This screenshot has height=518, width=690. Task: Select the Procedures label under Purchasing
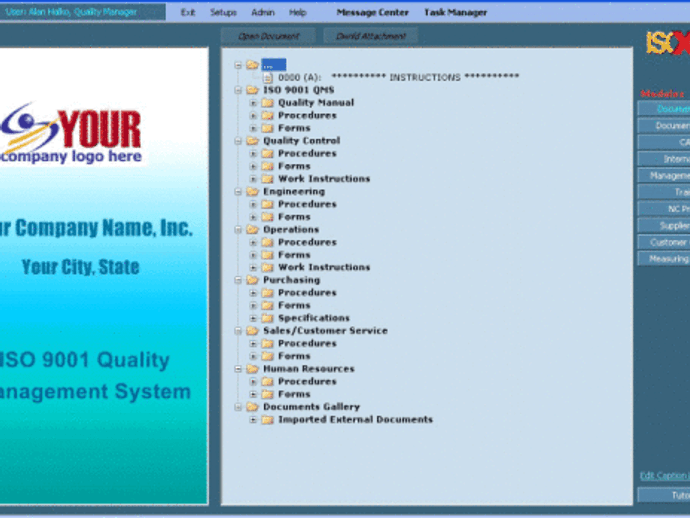pos(307,293)
